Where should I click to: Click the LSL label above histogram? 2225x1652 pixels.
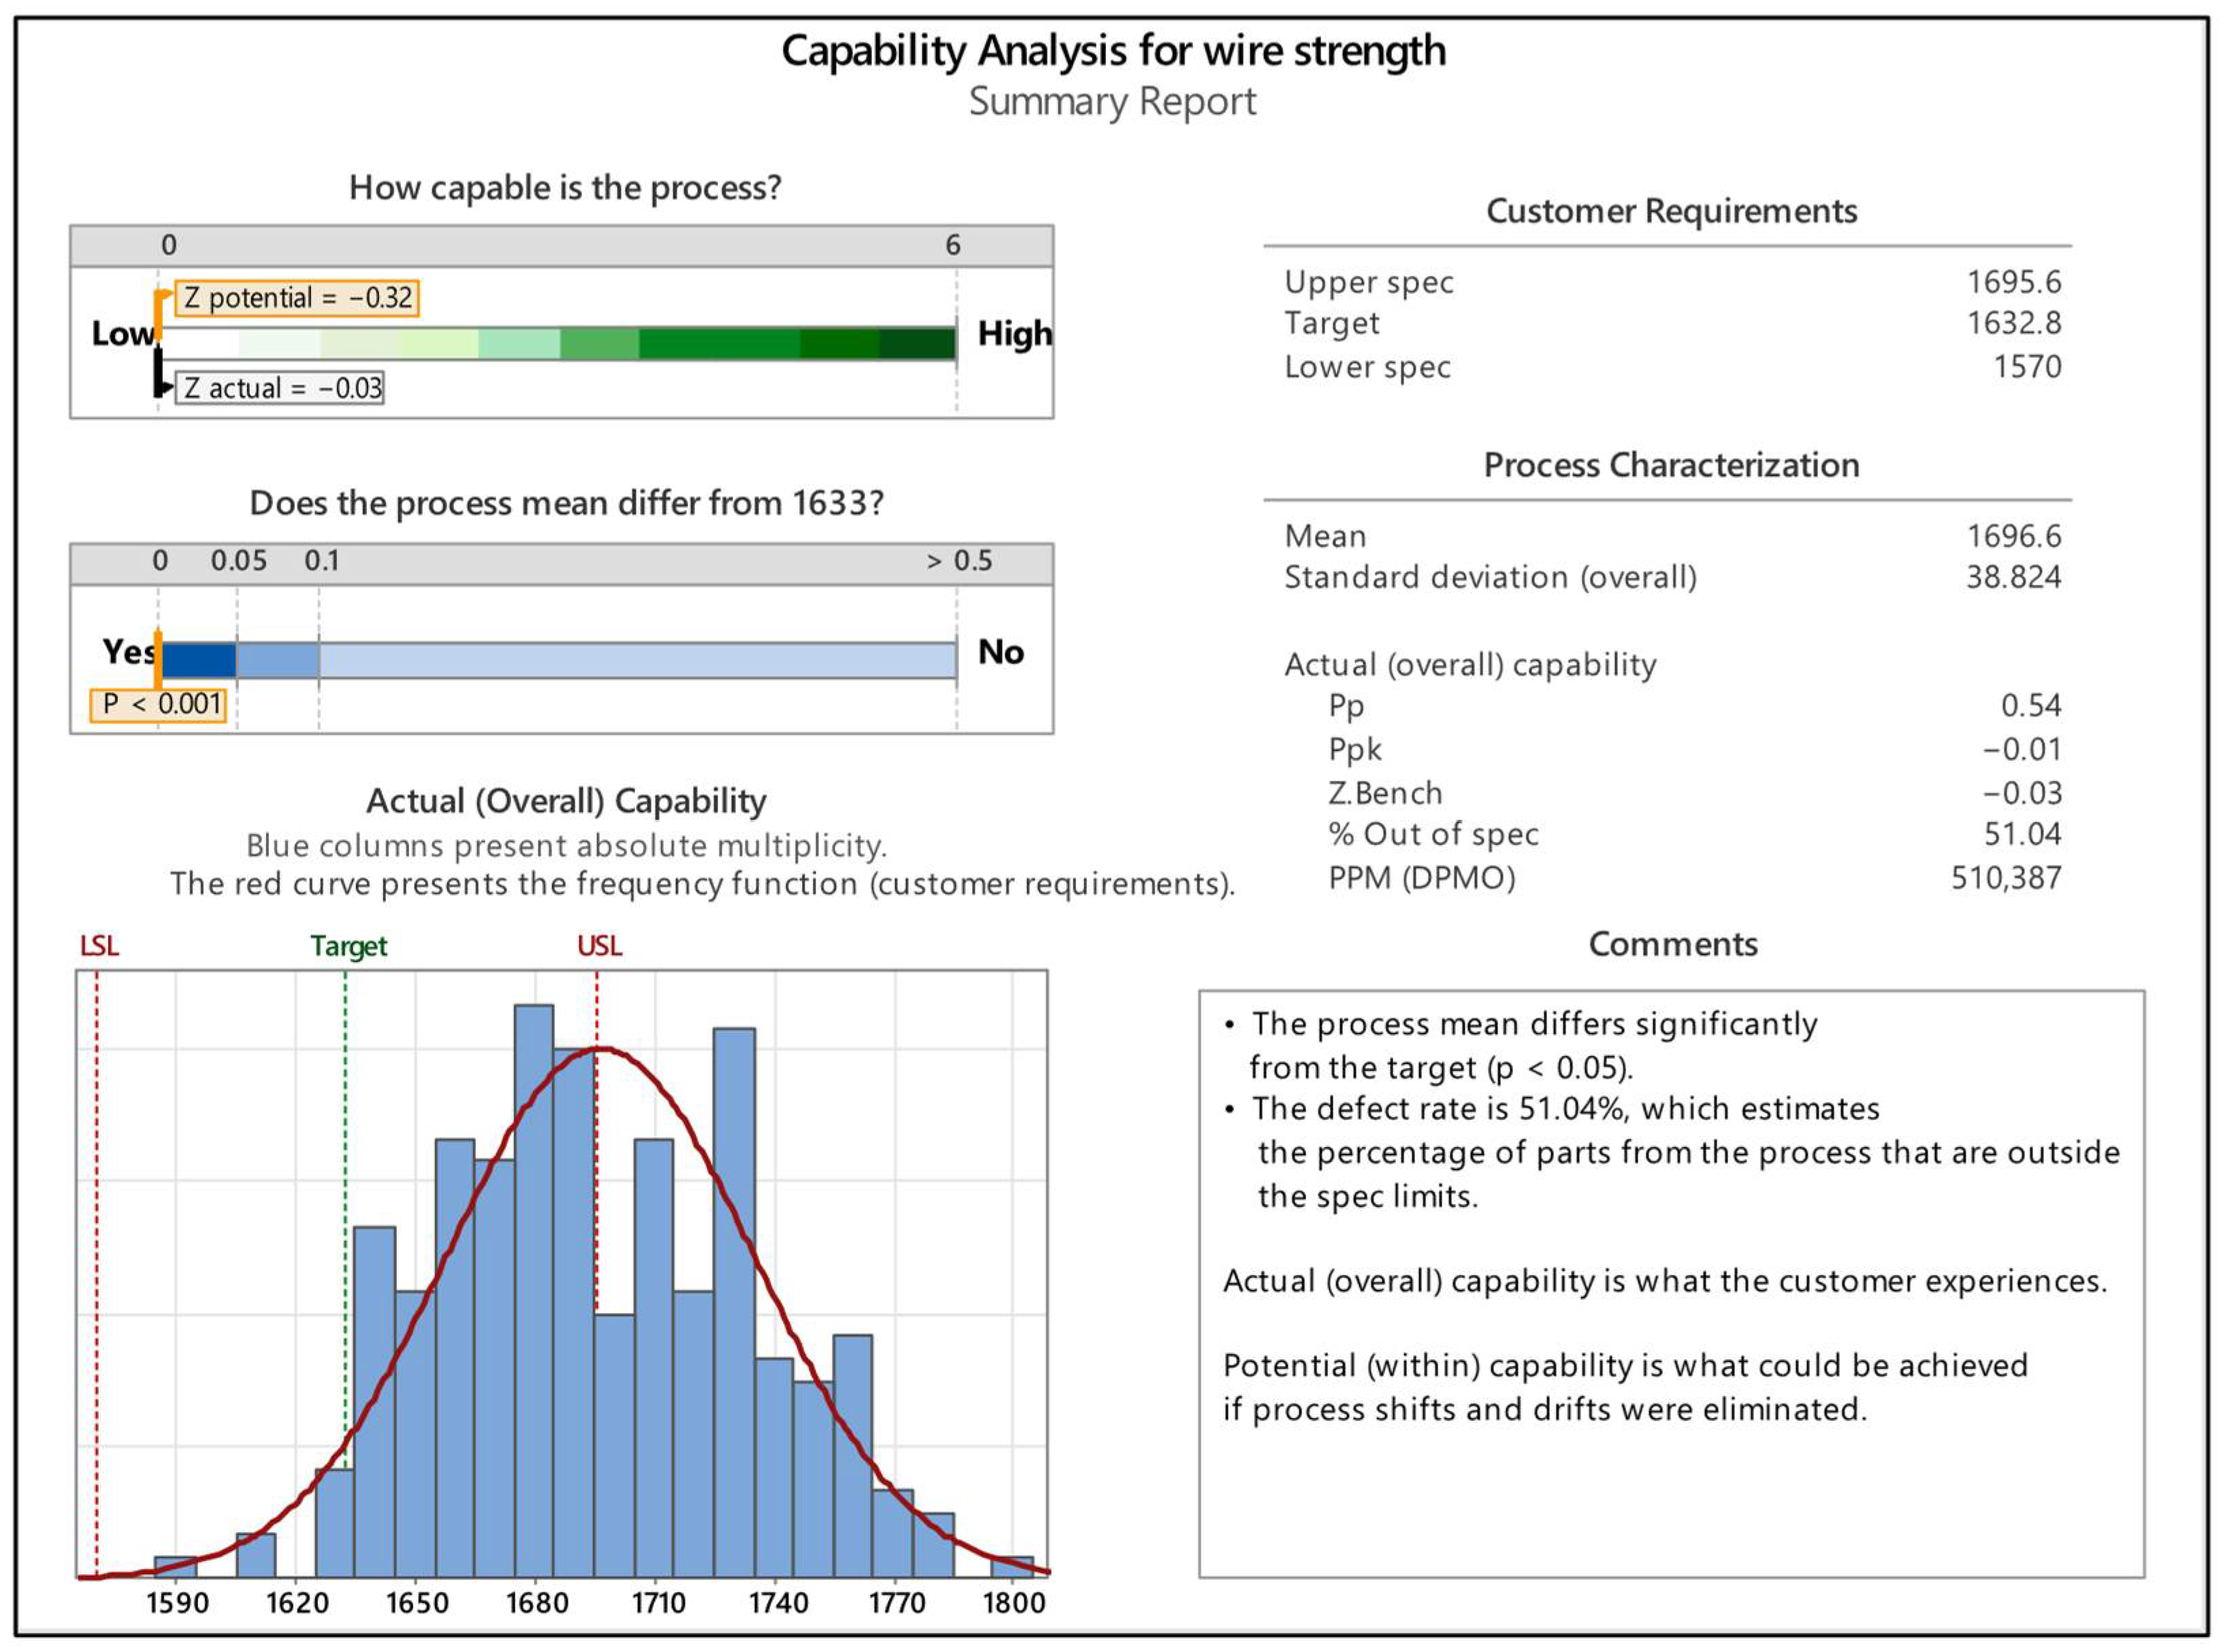coord(99,946)
